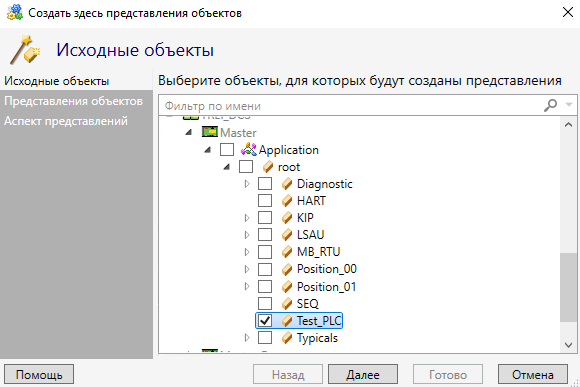580x387 pixels.
Task: Expand the Diagnostic node
Action: click(x=247, y=184)
